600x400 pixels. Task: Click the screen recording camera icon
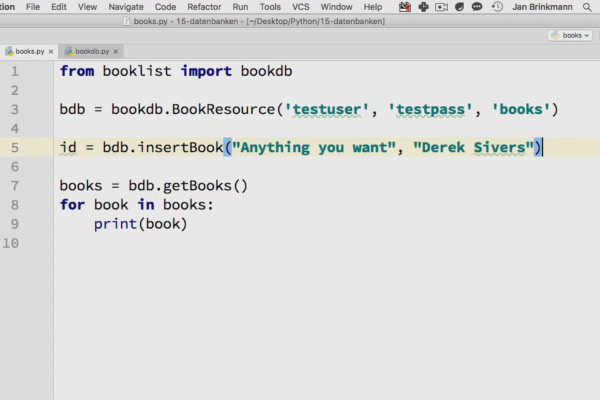coord(441,7)
